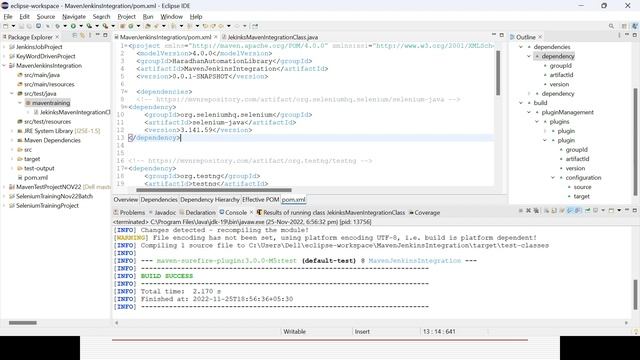Screen dimensions: 640x360
Task: Collapse the pluginManagement node in Outline
Action: (529, 112)
